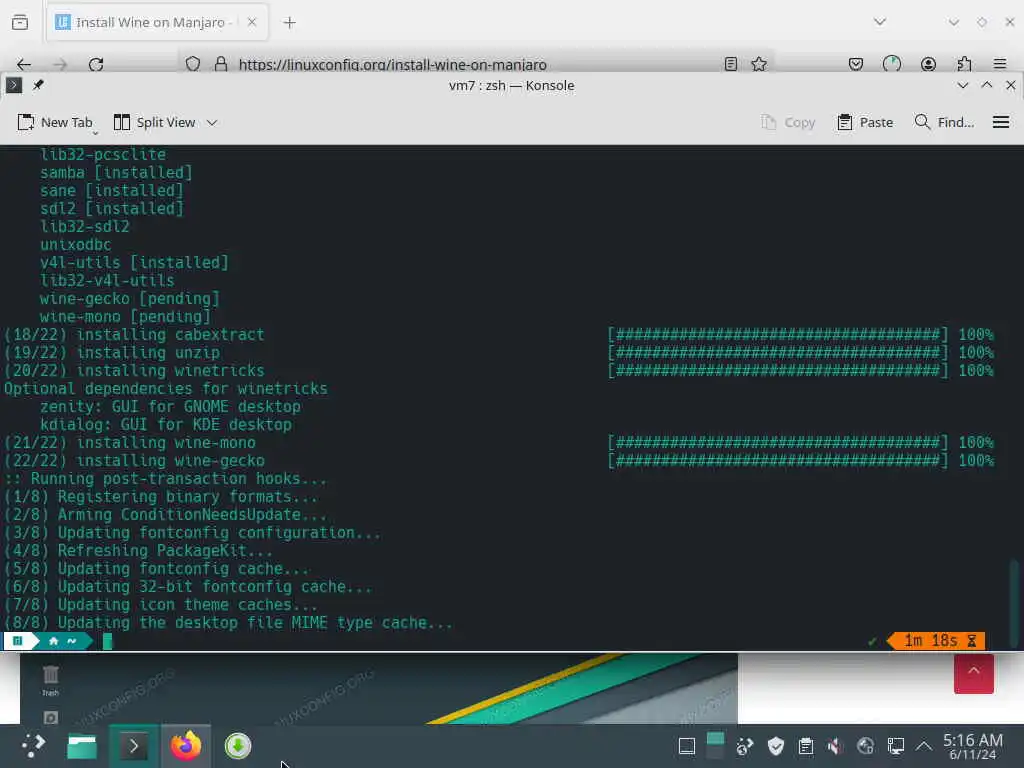Open the green download installer taskbar icon
This screenshot has width=1024, height=768.
pyautogui.click(x=238, y=746)
